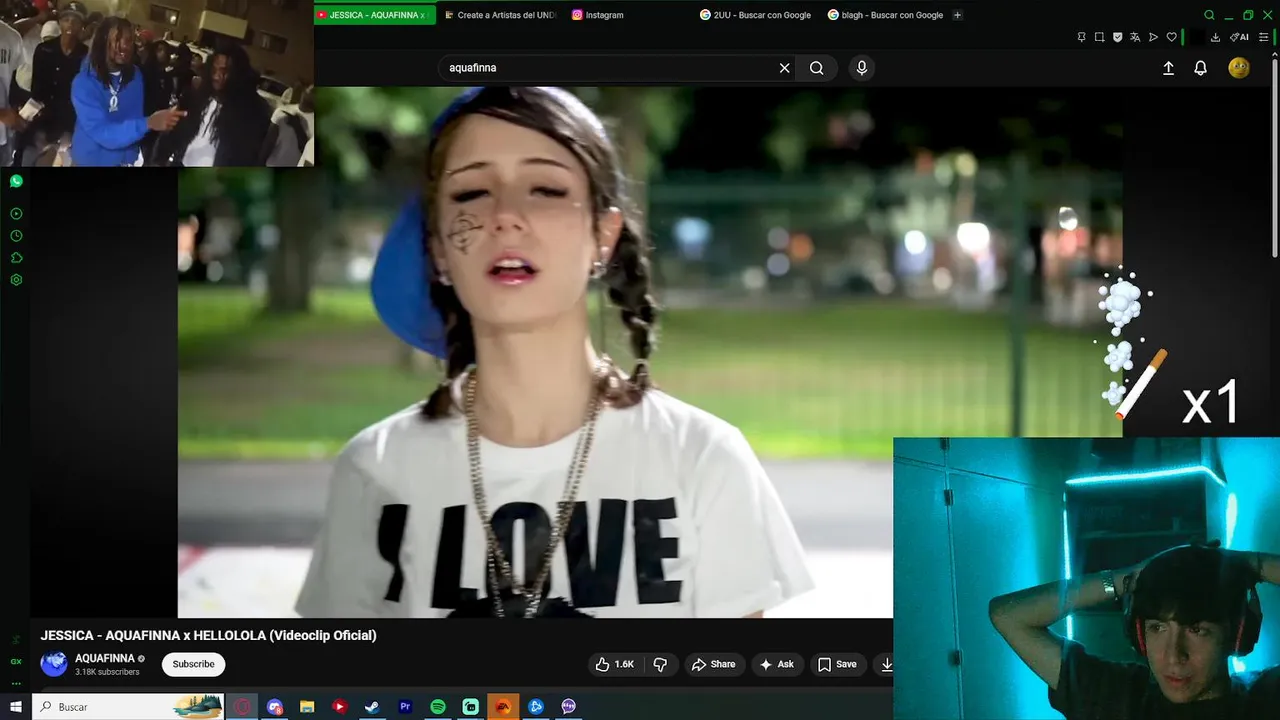This screenshot has width=1280, height=720.
Task: Open Spotify from the taskbar
Action: [x=438, y=706]
